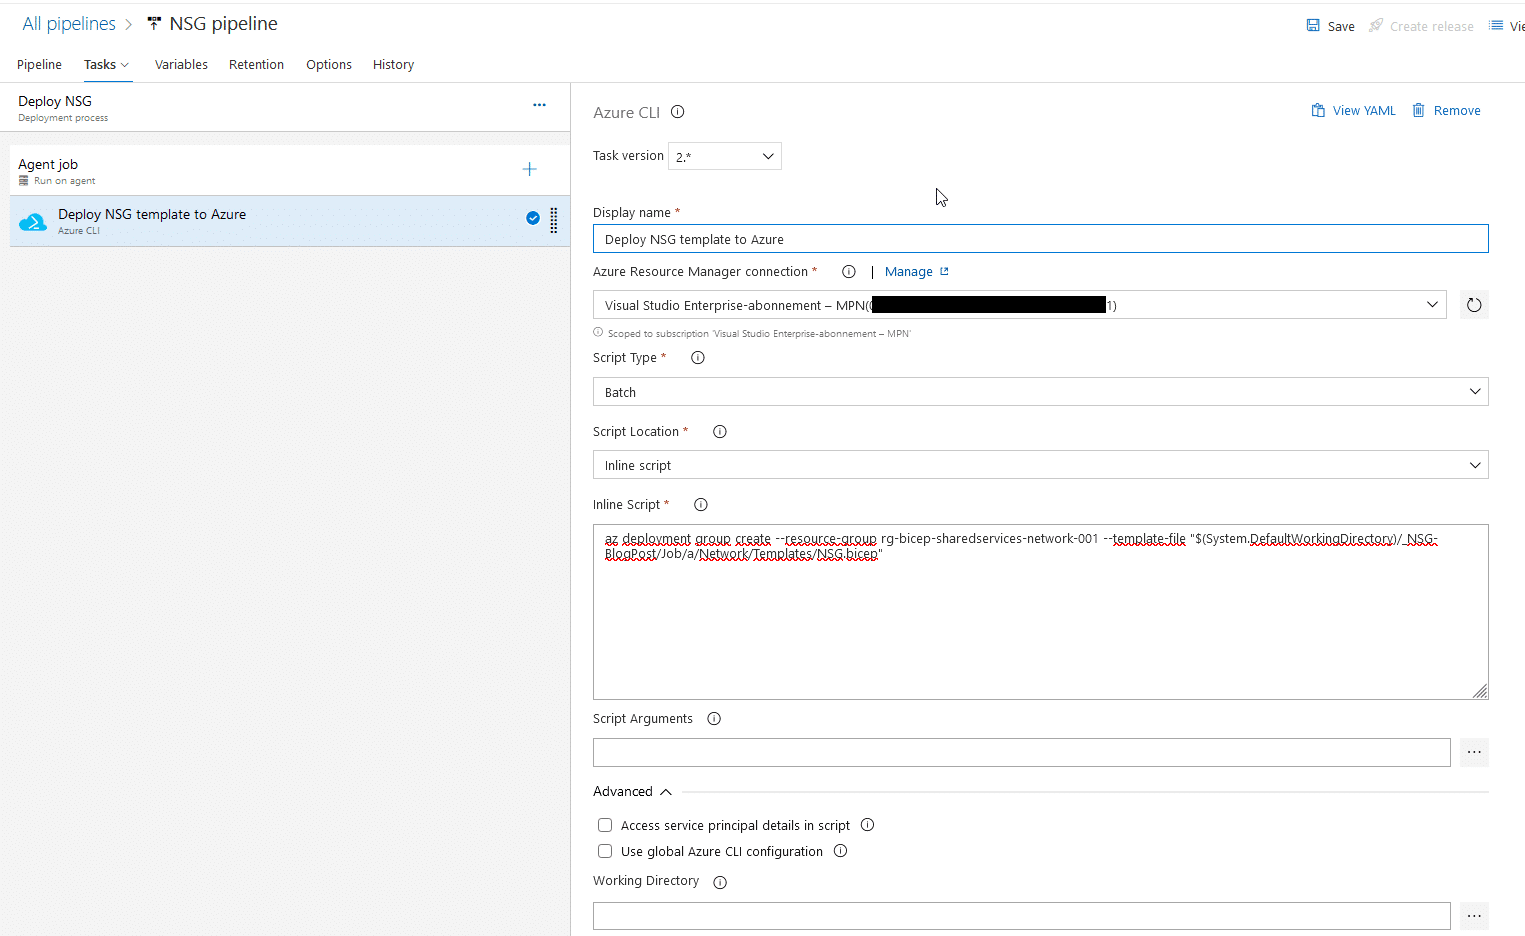
Task: Click the Remove trash can icon
Action: (x=1418, y=110)
